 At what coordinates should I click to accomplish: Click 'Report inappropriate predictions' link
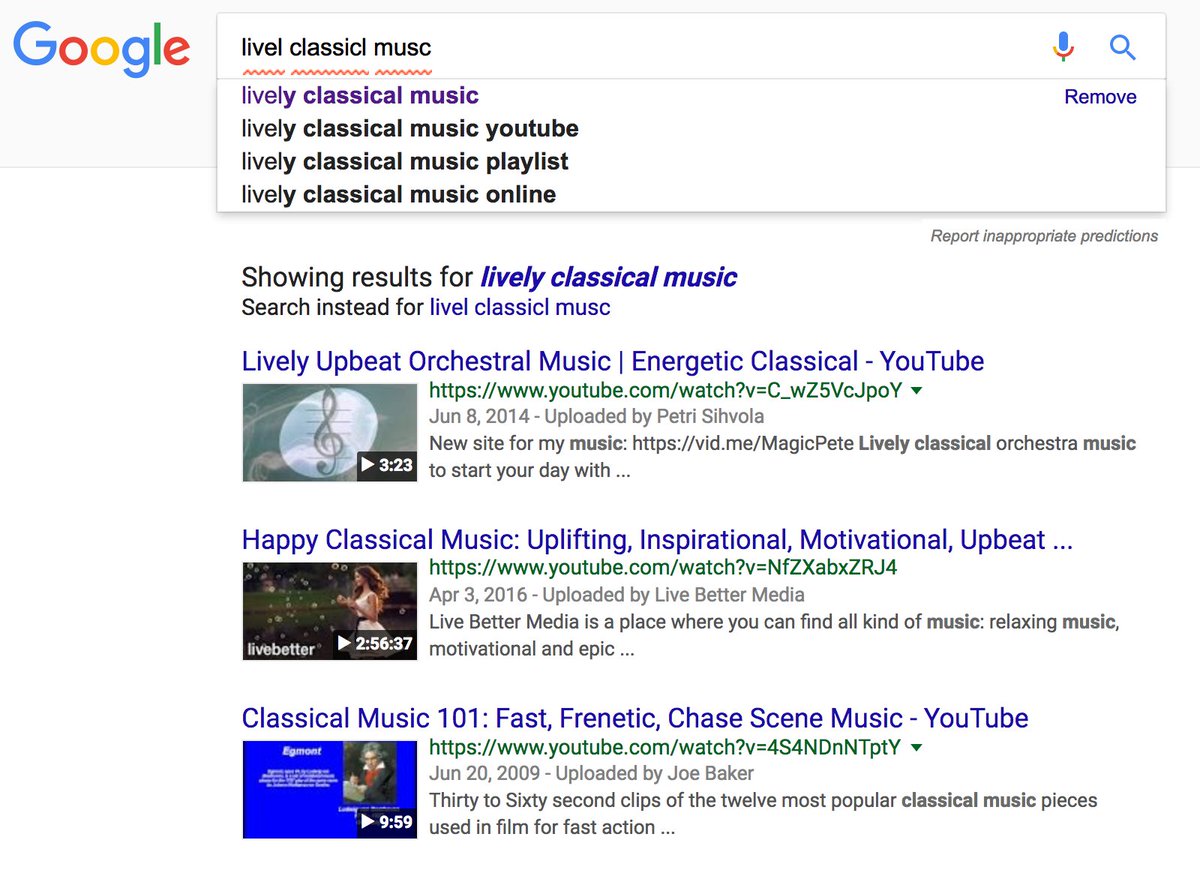coord(1044,236)
